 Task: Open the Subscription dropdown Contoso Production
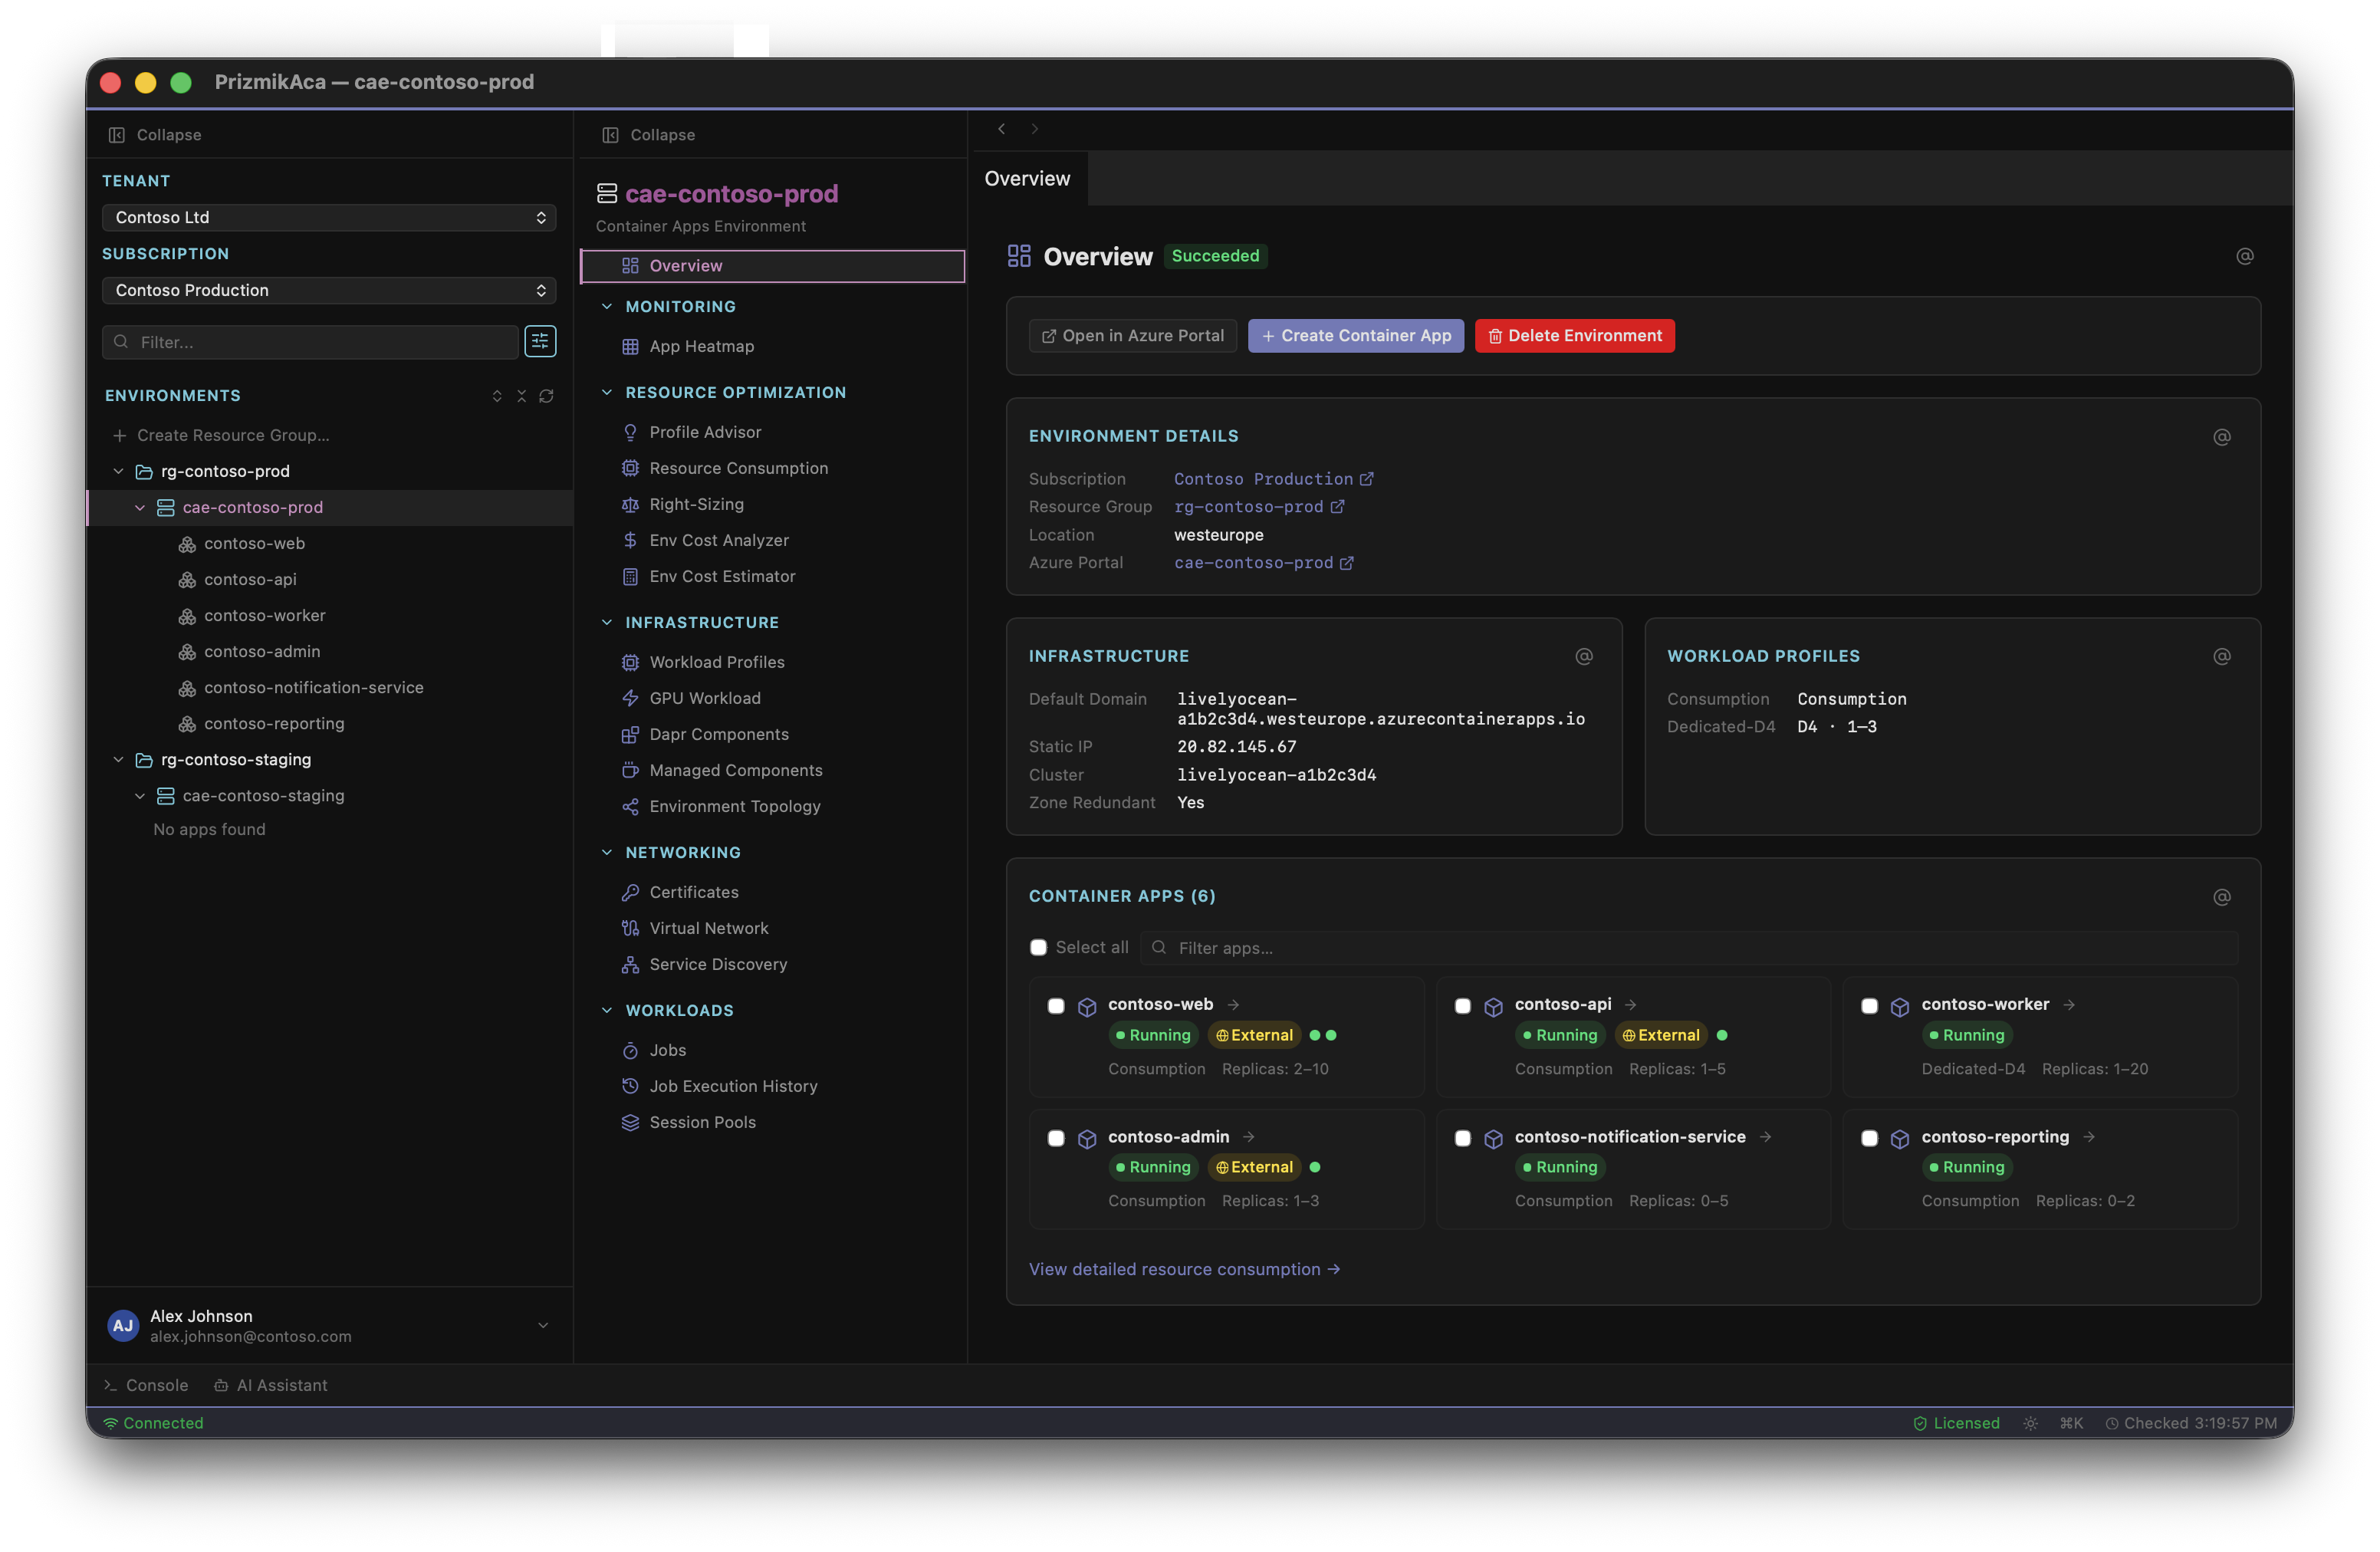[x=329, y=290]
